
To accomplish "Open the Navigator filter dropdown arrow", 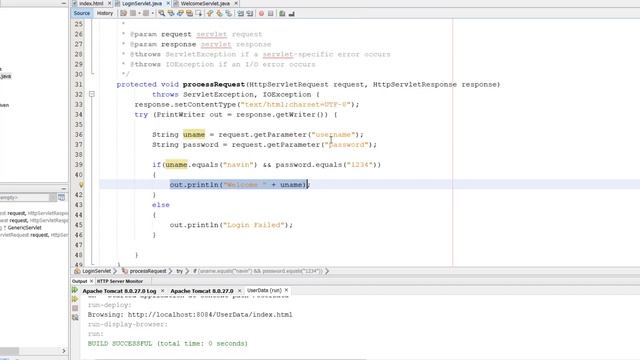I will click(x=53, y=198).
